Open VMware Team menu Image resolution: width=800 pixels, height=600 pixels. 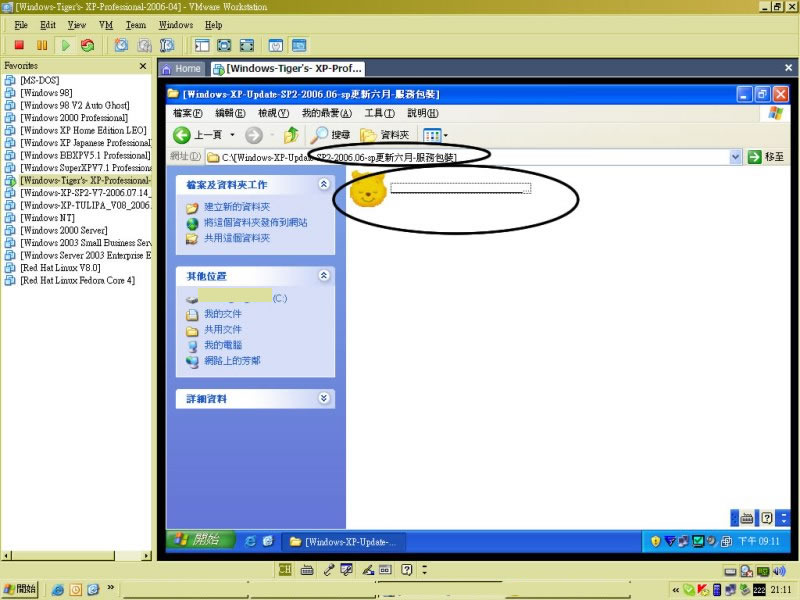(x=136, y=25)
